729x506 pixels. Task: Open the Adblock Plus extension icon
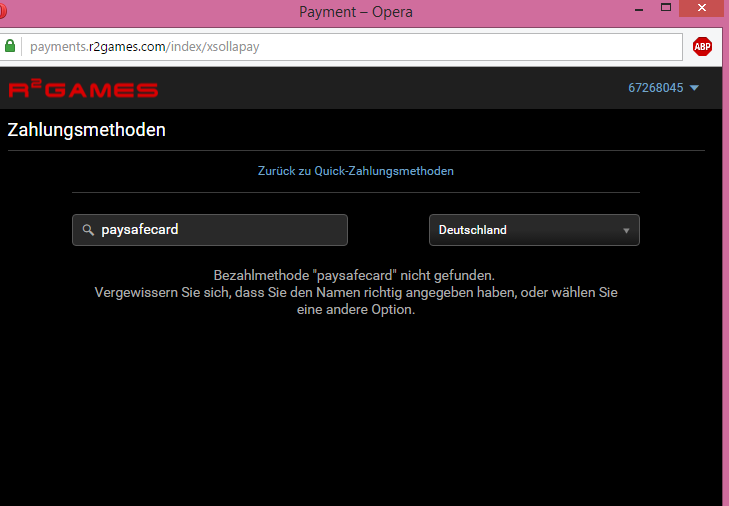point(702,46)
